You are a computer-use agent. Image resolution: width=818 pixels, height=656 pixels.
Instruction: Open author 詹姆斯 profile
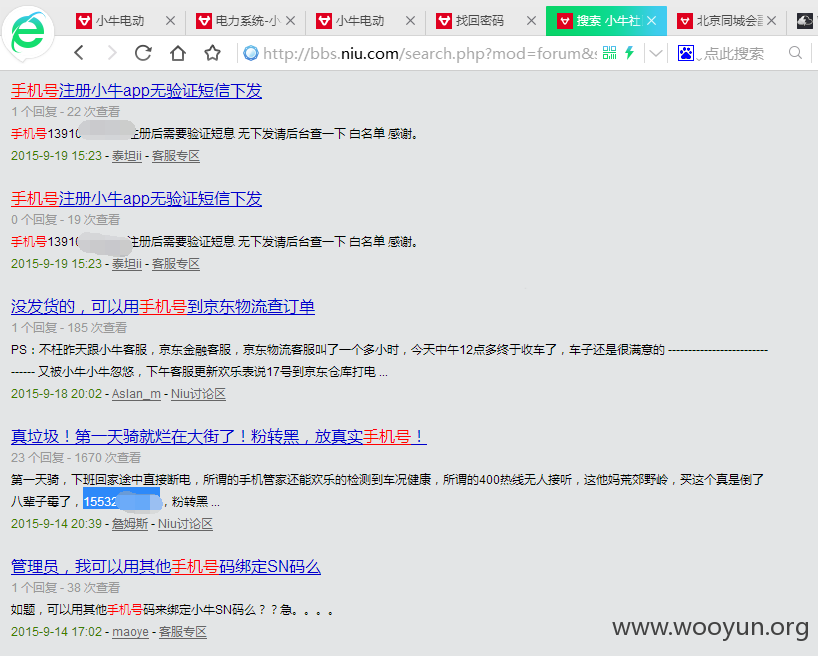tap(130, 524)
